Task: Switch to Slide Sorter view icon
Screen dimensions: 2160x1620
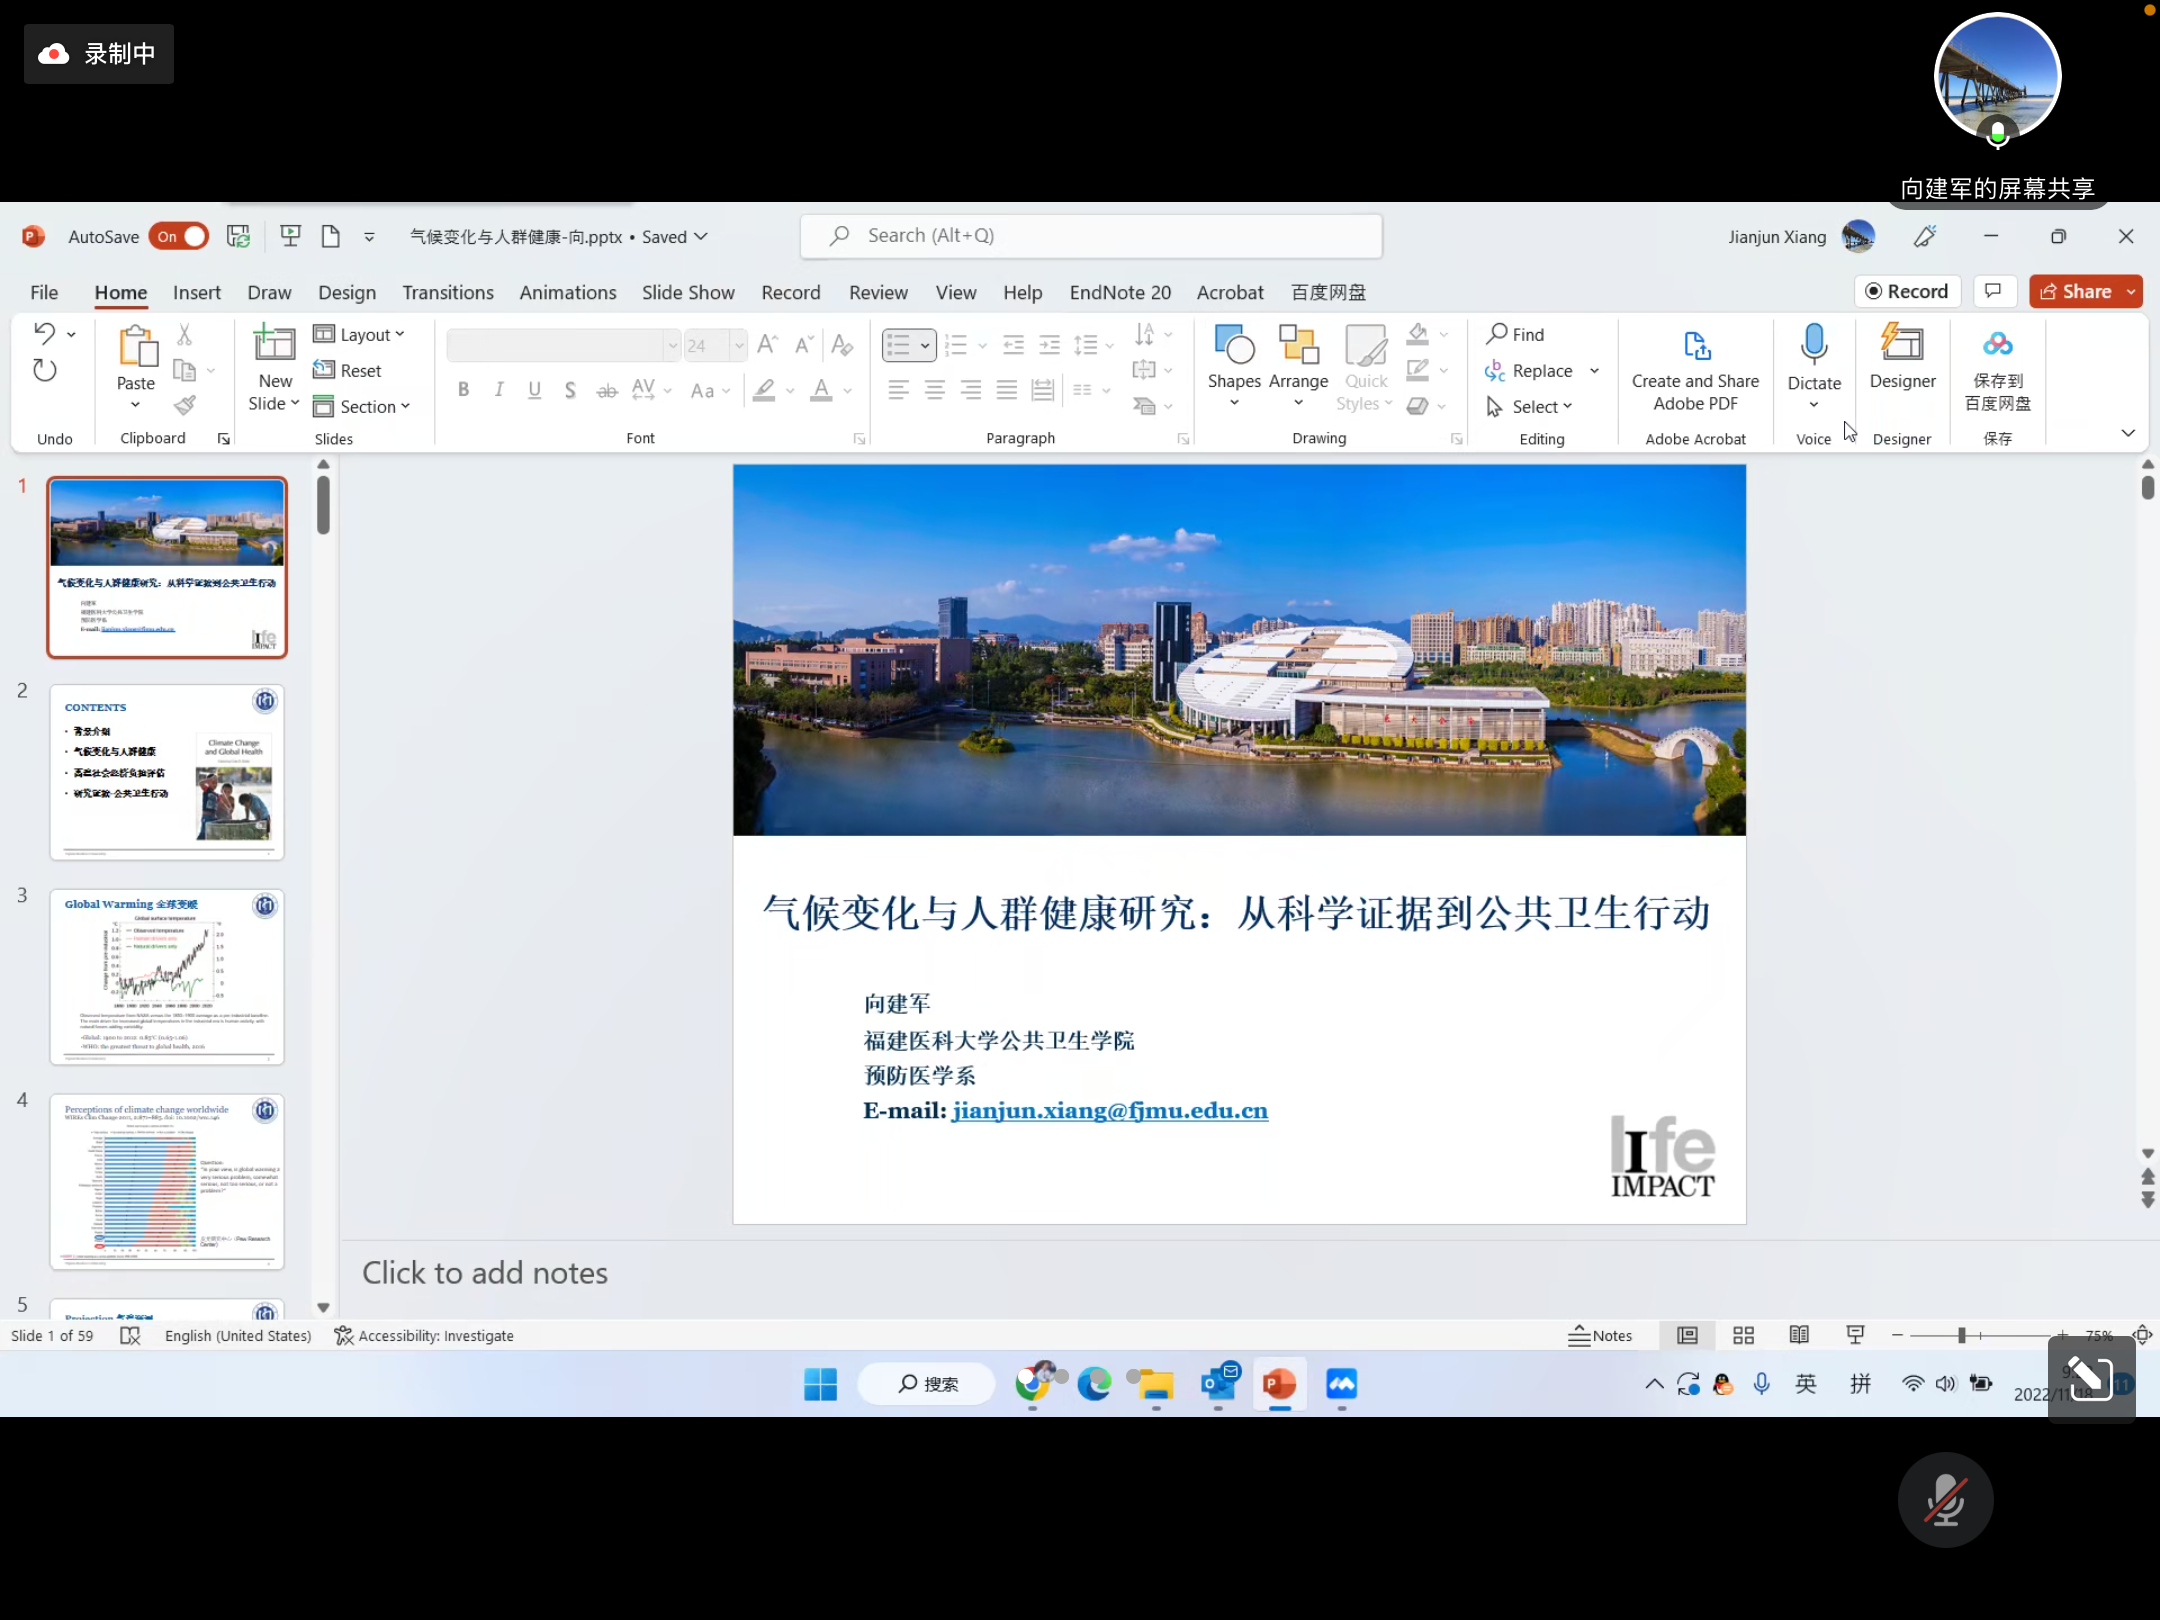Action: click(1743, 1335)
